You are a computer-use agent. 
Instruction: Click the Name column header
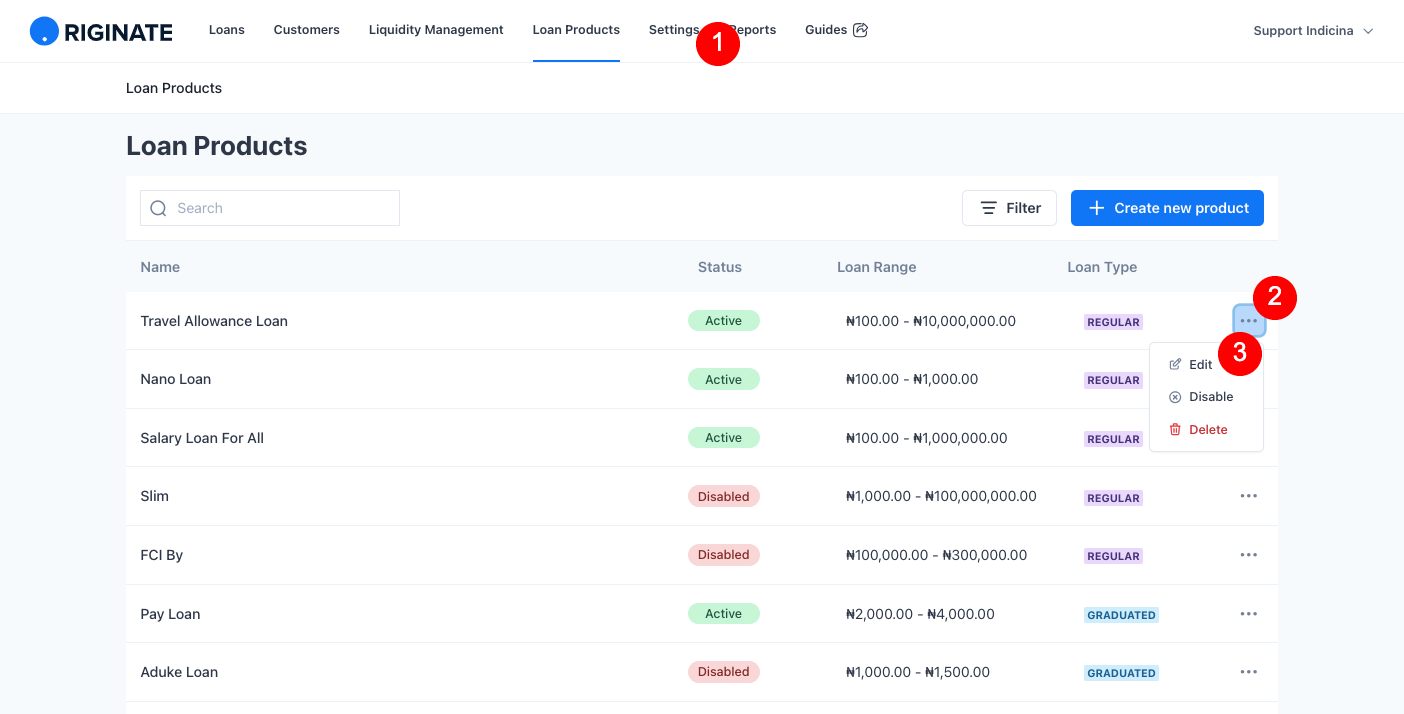[x=160, y=267]
